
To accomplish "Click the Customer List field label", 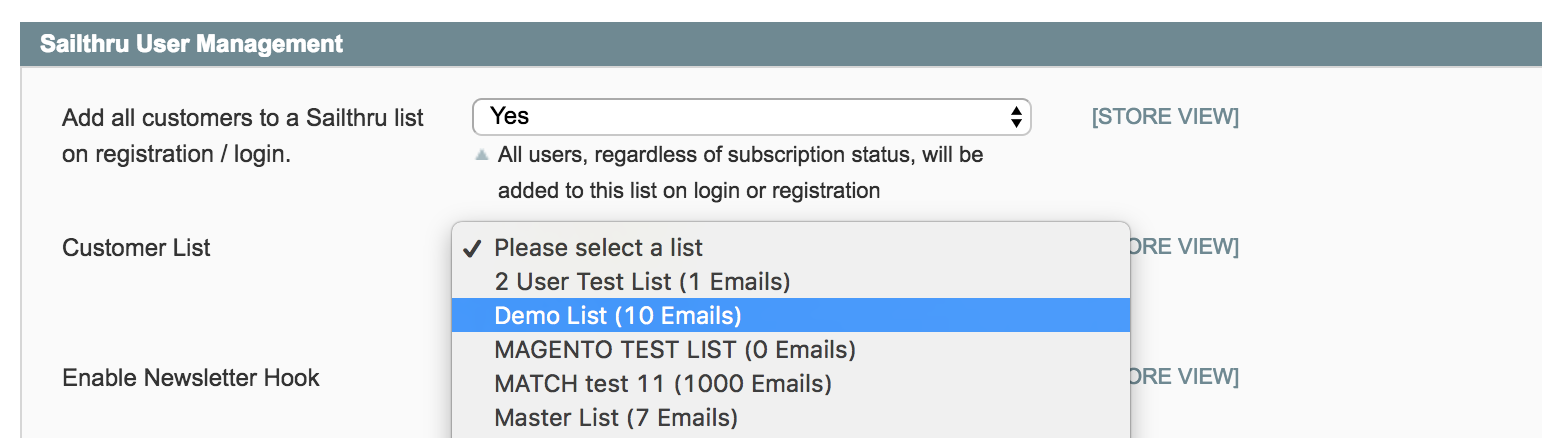I will pyautogui.click(x=136, y=248).
